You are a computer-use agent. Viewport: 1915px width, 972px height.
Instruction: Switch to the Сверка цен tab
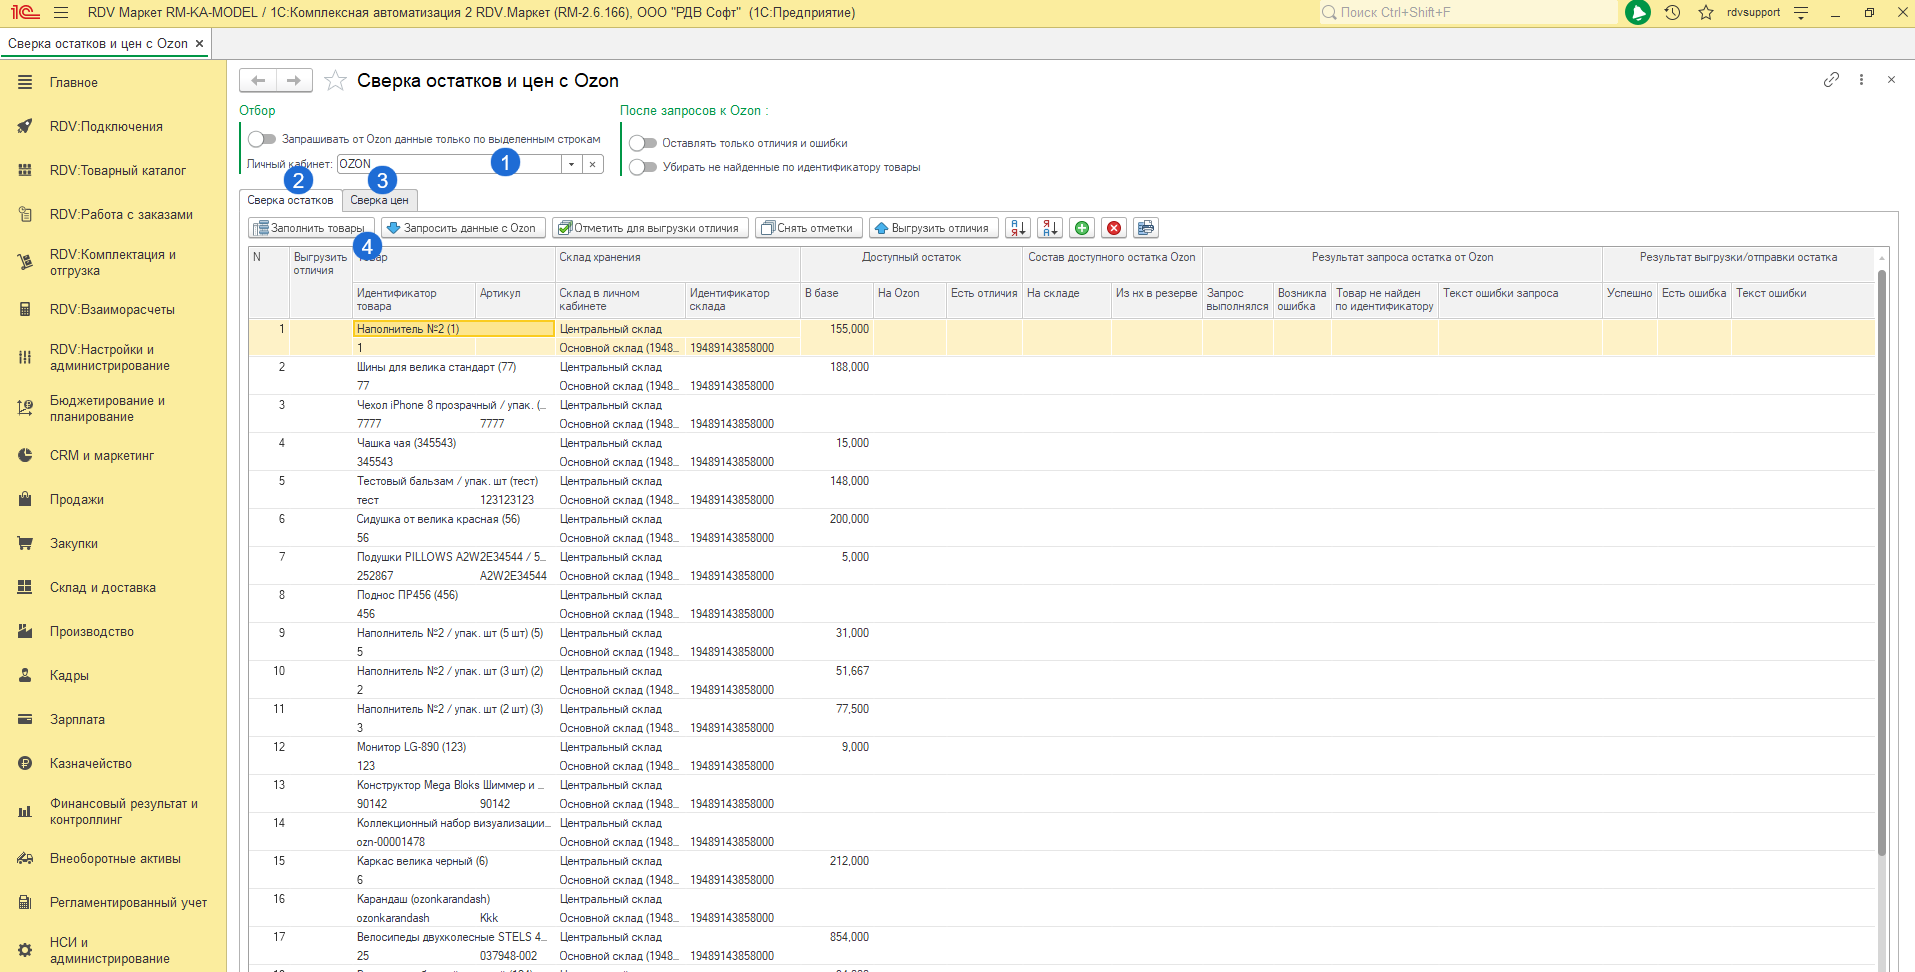[379, 200]
